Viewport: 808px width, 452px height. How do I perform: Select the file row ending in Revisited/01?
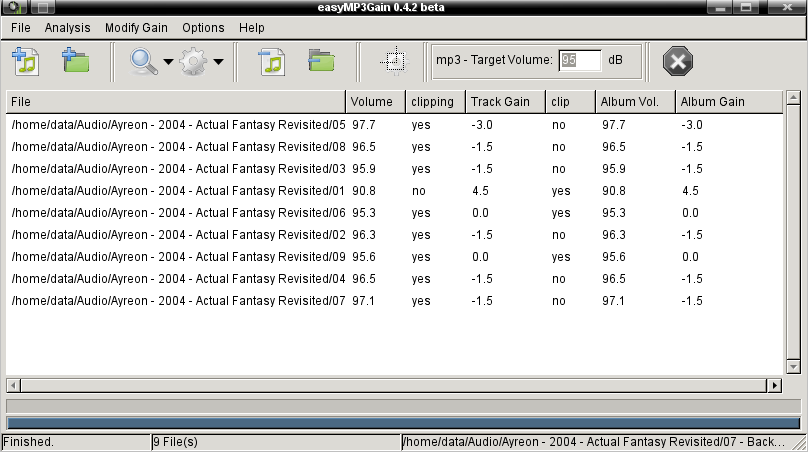pos(394,191)
